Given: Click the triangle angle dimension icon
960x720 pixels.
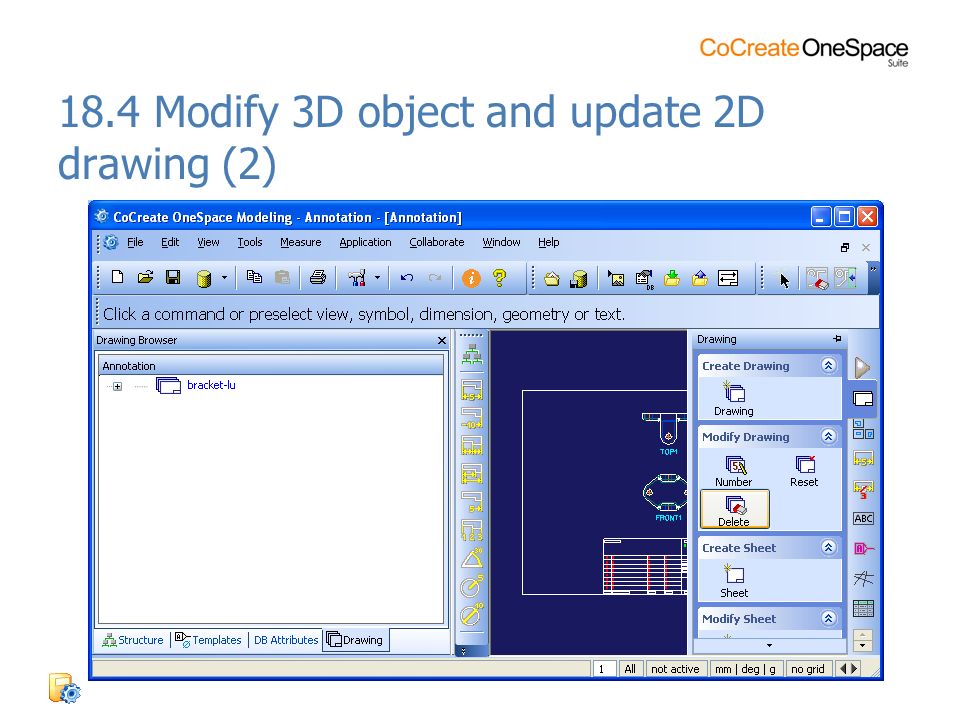Looking at the screenshot, I should point(471,558).
